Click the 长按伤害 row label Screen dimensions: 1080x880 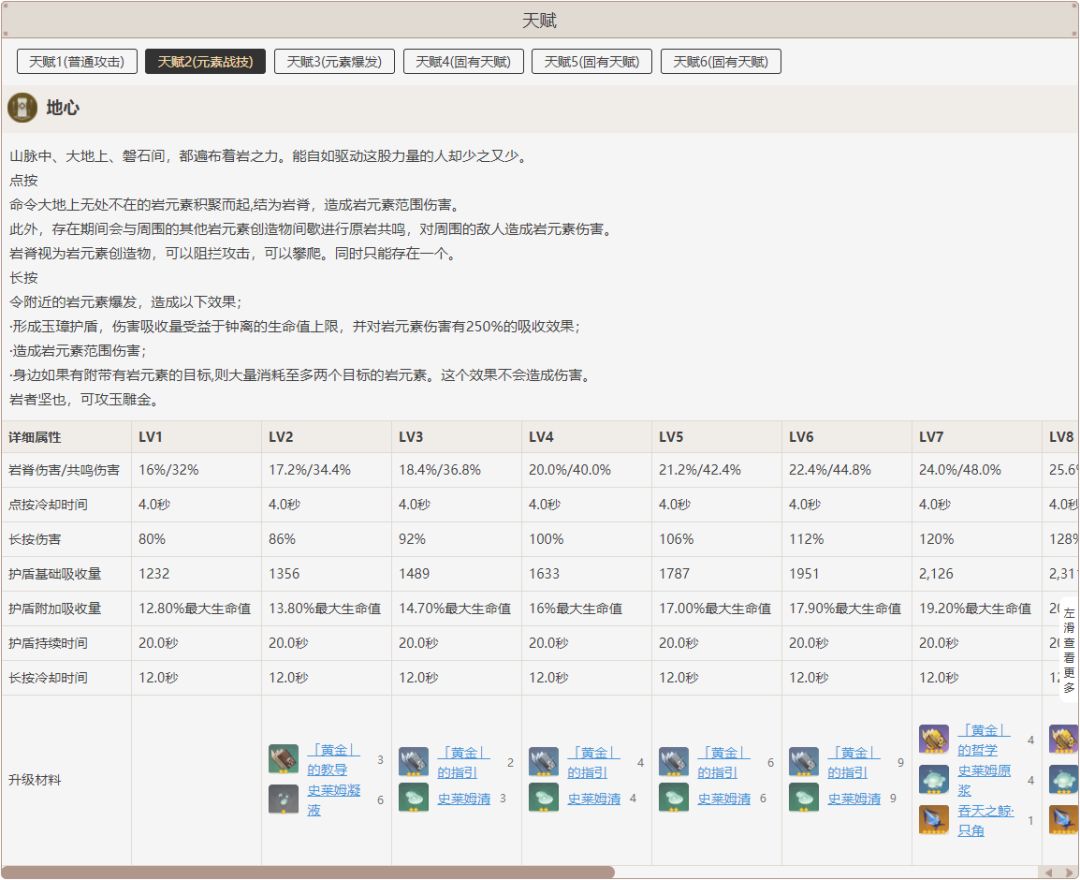(34, 539)
